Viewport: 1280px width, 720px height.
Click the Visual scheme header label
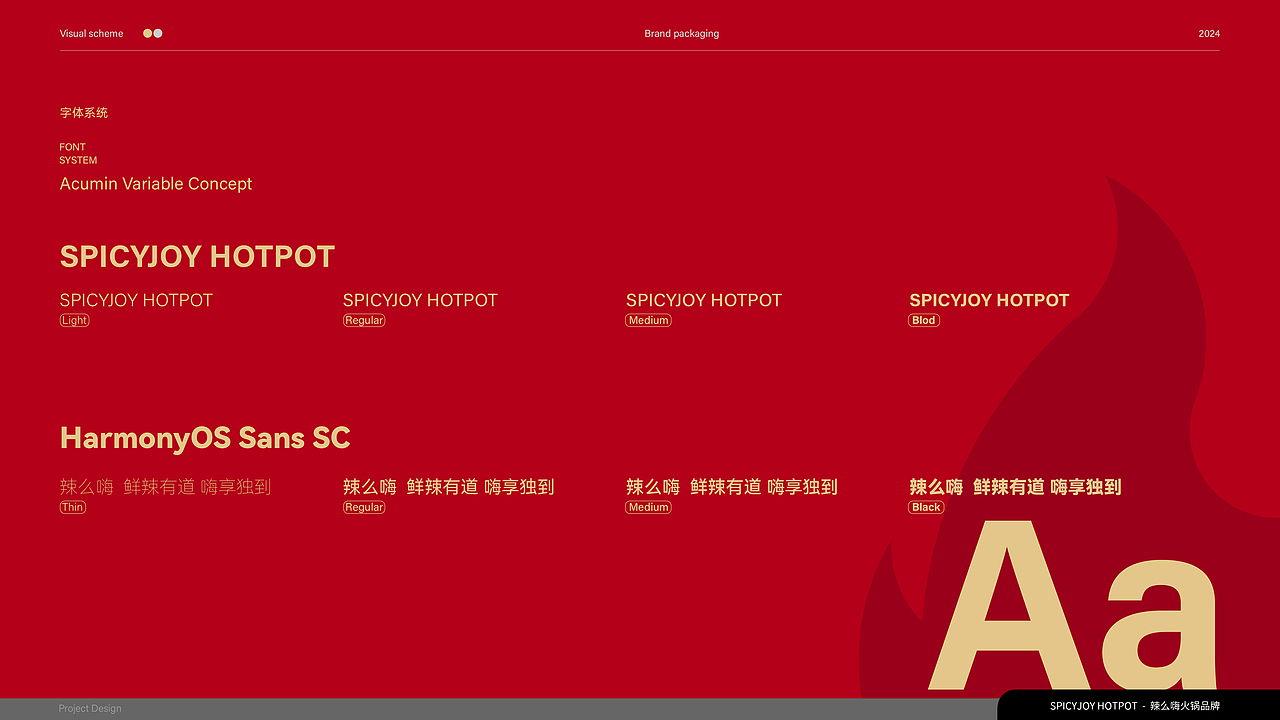(92, 33)
